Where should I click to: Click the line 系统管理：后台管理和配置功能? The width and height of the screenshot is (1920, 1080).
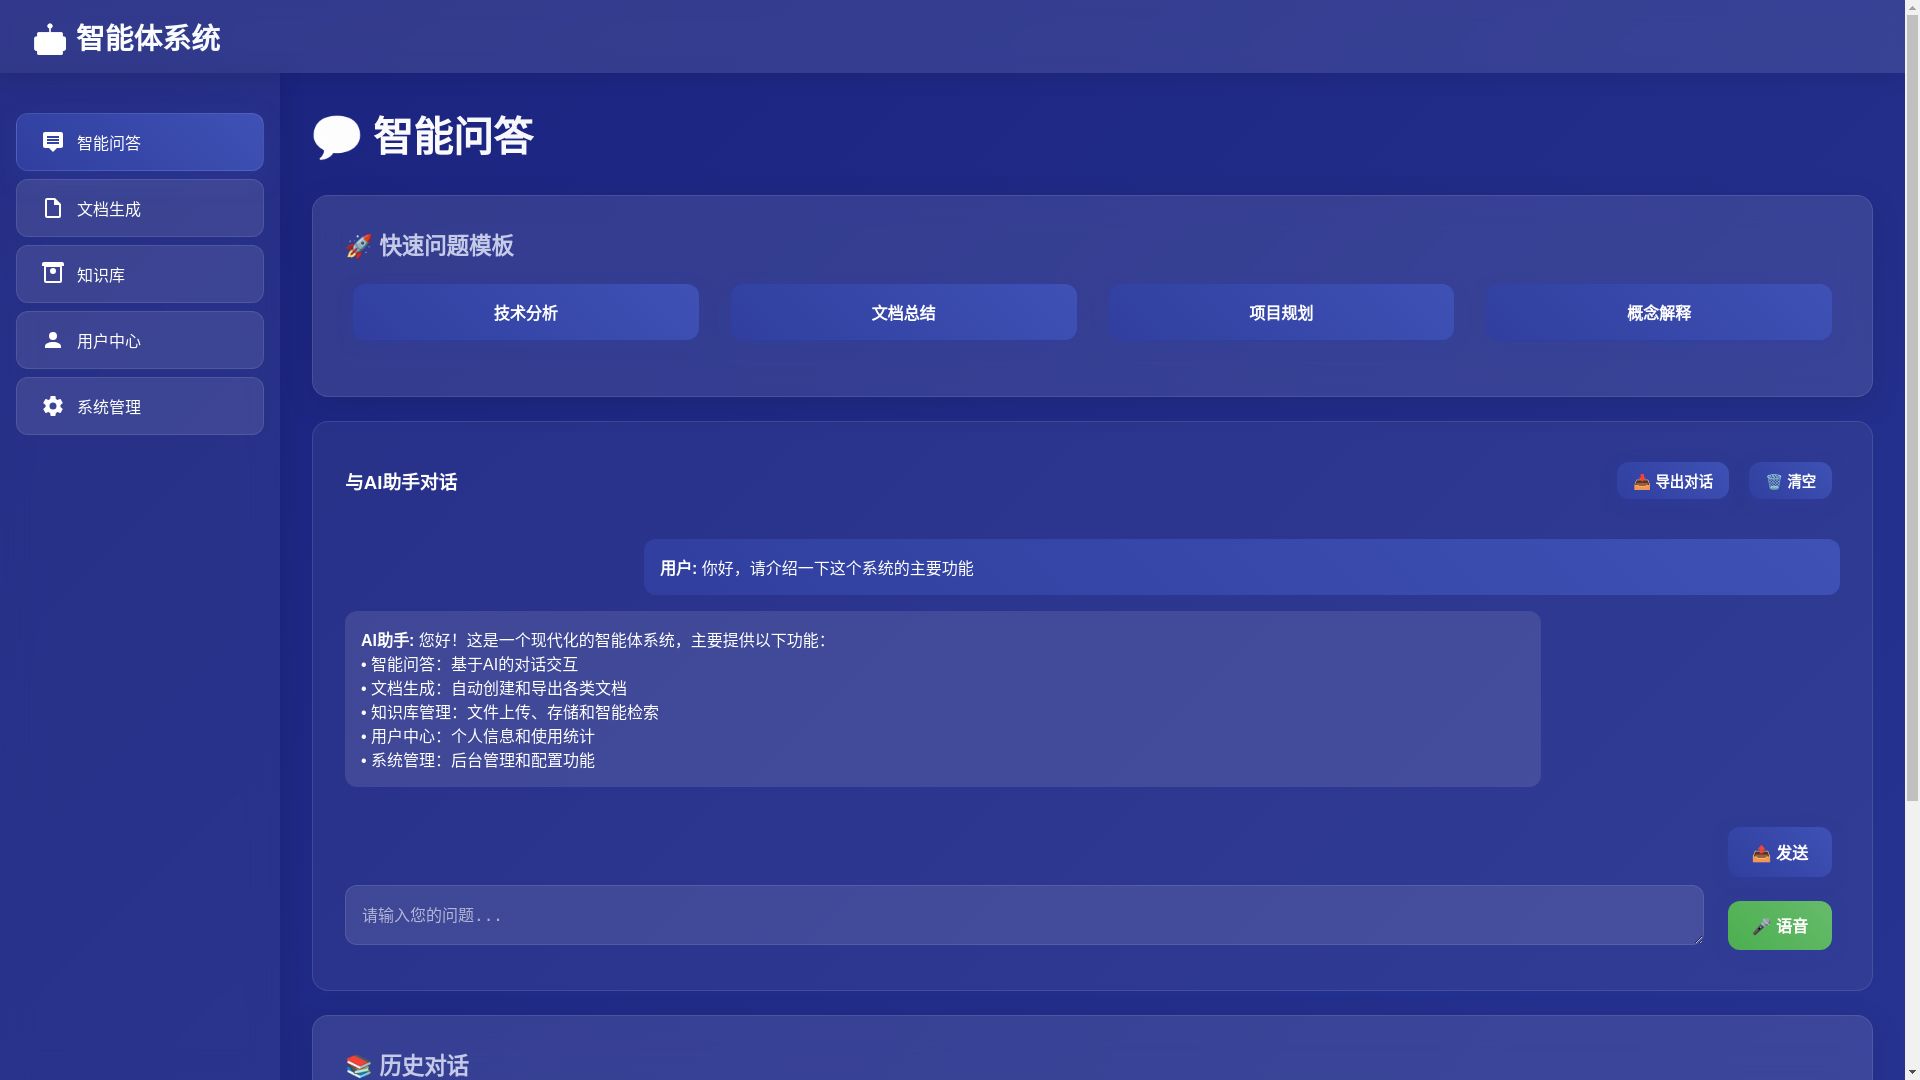click(x=478, y=760)
